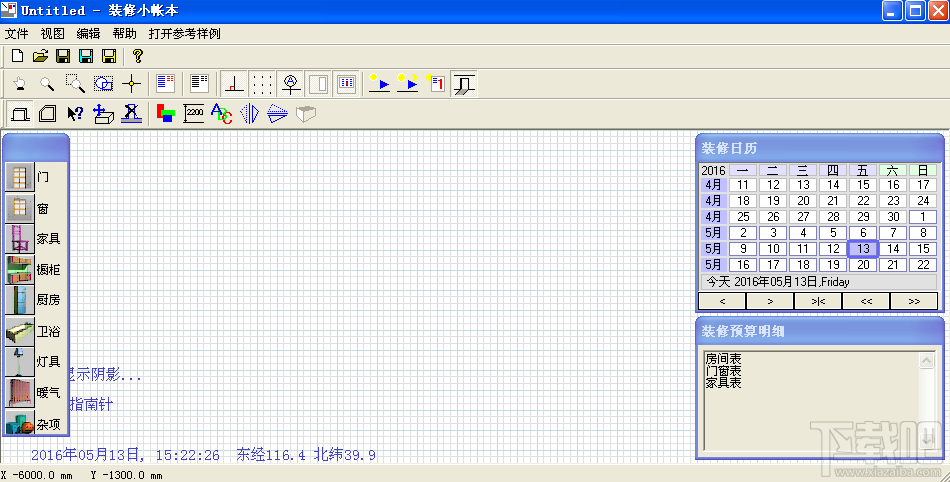Choose the 灯具 lighting category icon

point(19,362)
